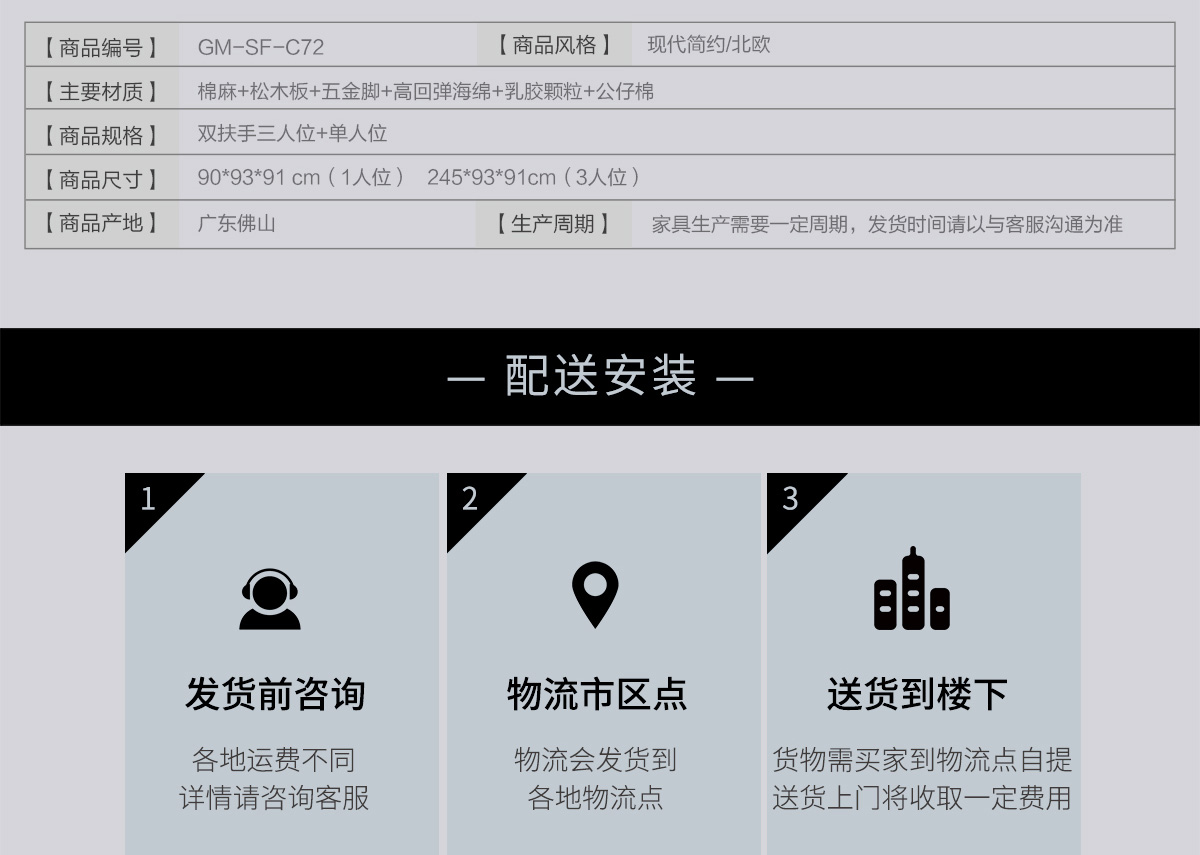The image size is (1200, 855).
Task: Select the 送货到楼下 heading
Action: (x=917, y=694)
